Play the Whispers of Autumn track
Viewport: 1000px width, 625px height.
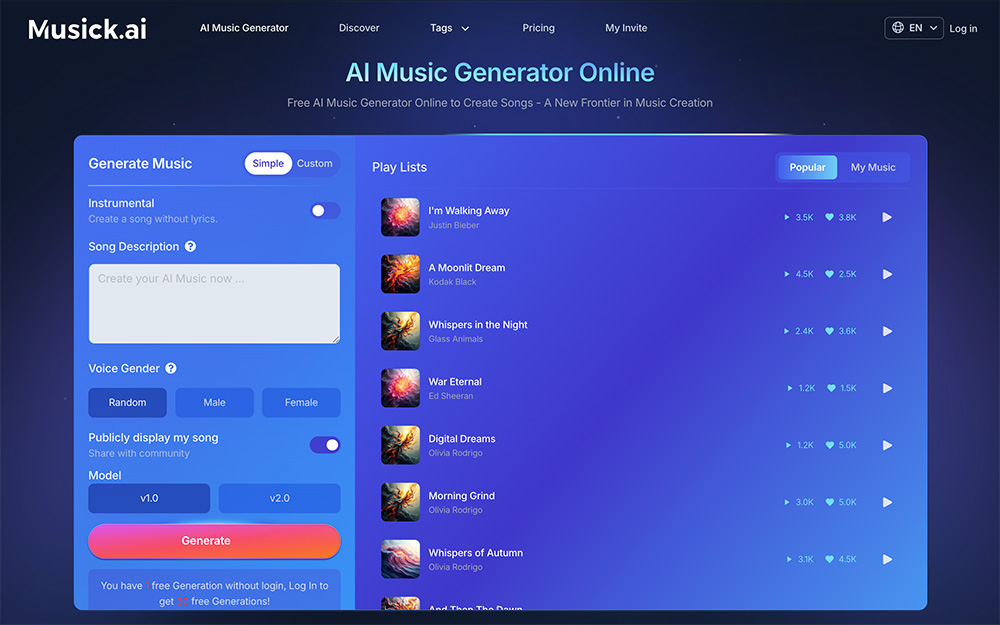point(887,559)
